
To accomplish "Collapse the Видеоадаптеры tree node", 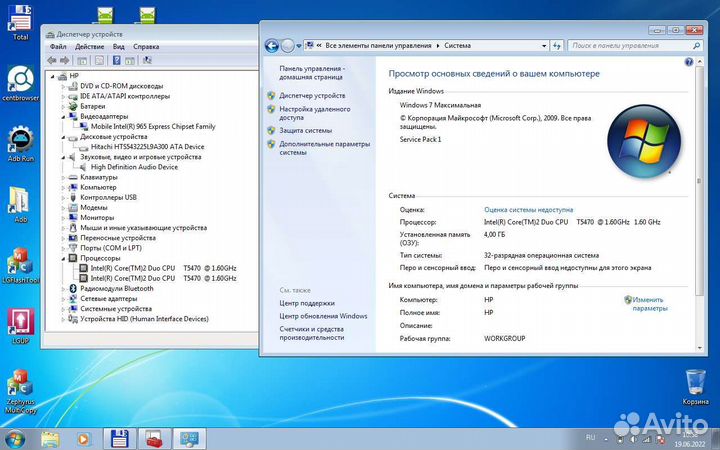I will coord(64,117).
